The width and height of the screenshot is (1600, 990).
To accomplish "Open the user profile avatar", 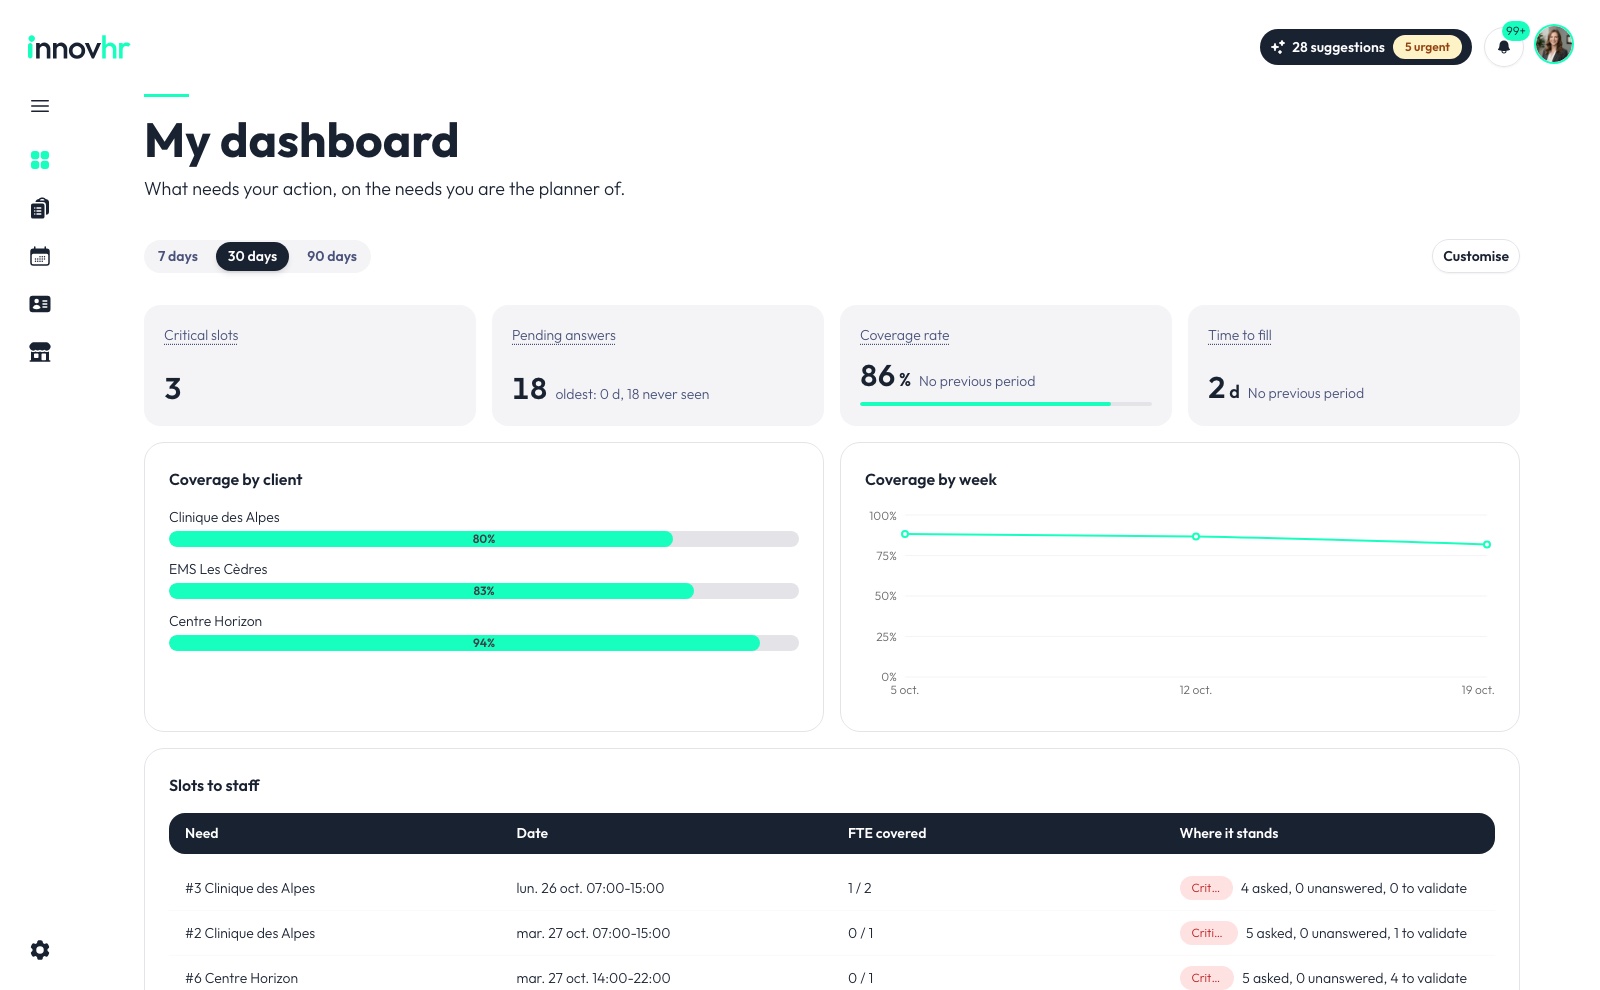I will [x=1554, y=44].
